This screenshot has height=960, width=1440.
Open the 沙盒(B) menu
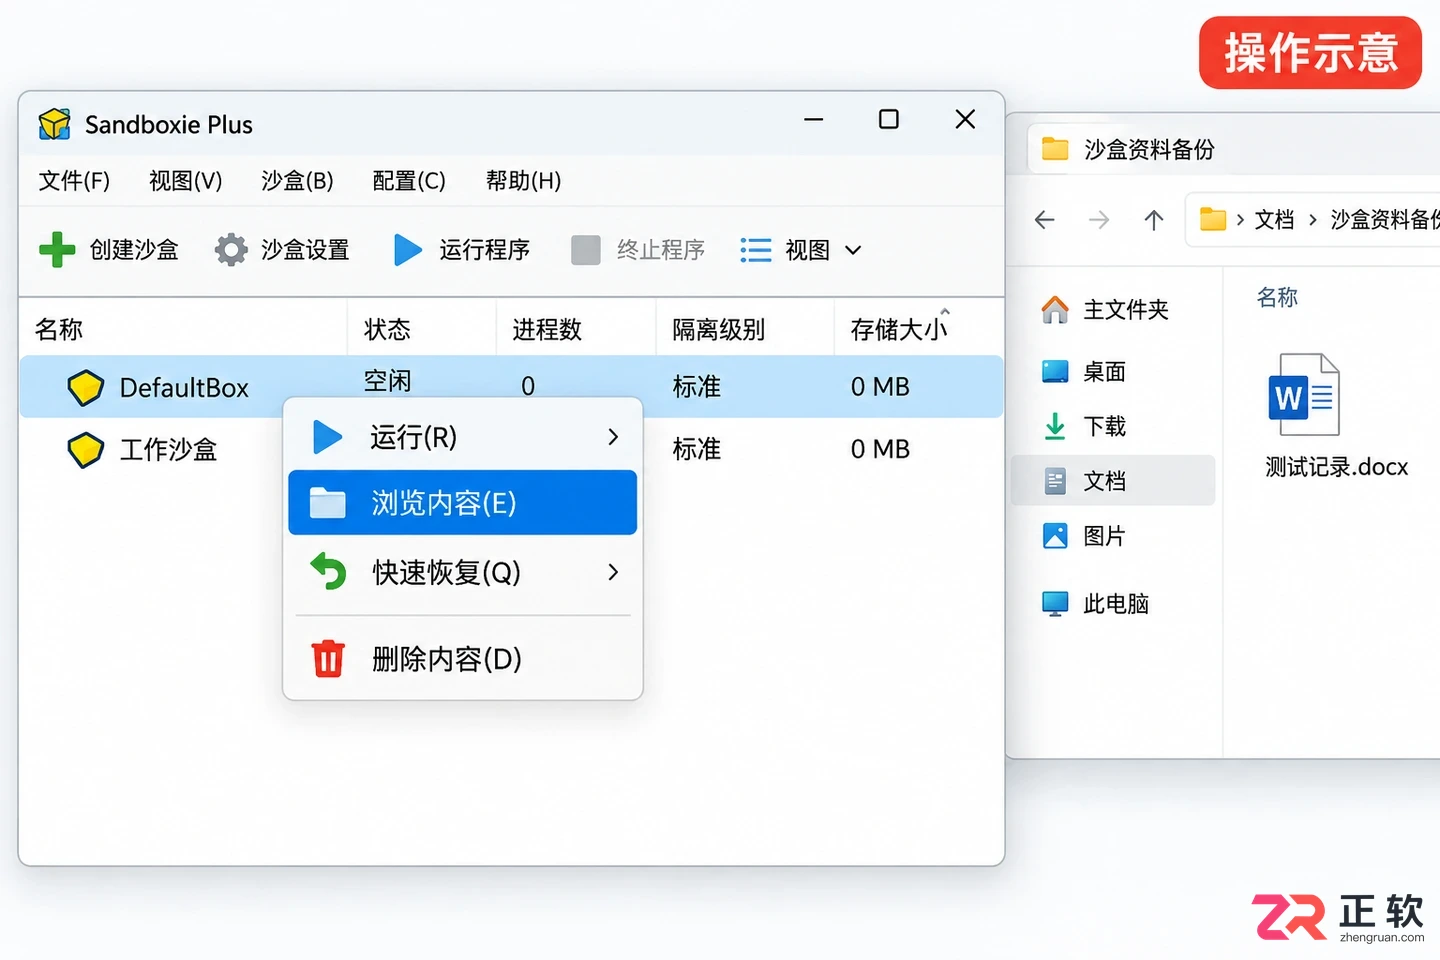click(297, 181)
